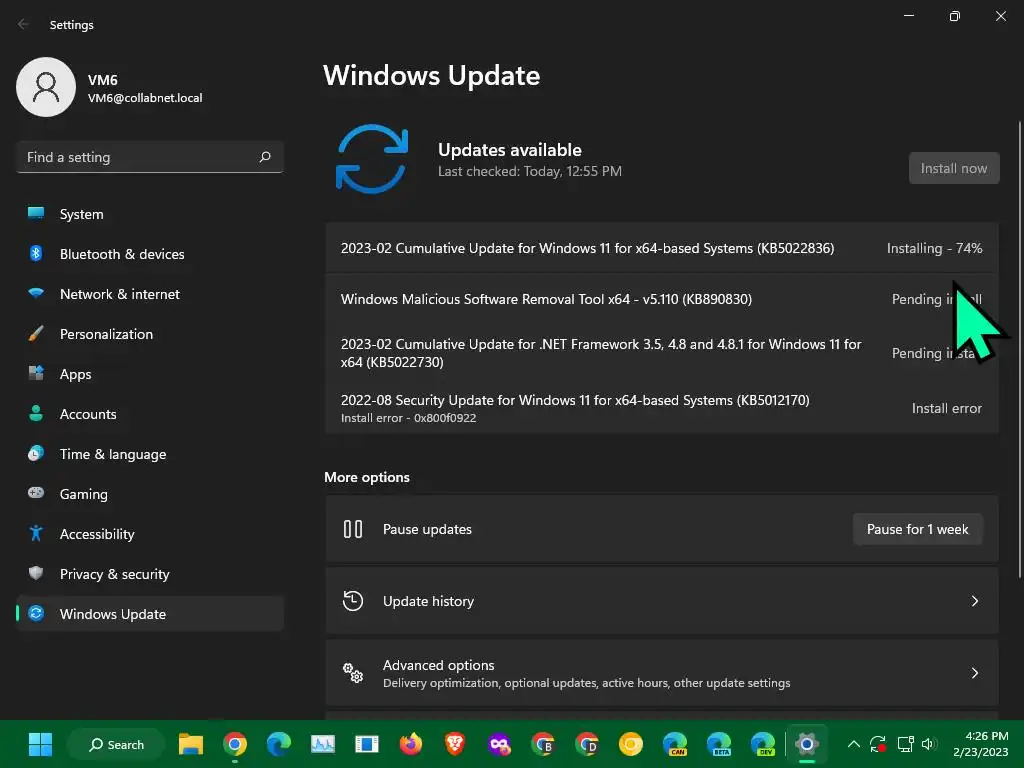Open Advanced options chevron
The width and height of the screenshot is (1024, 768).
pyautogui.click(x=974, y=673)
